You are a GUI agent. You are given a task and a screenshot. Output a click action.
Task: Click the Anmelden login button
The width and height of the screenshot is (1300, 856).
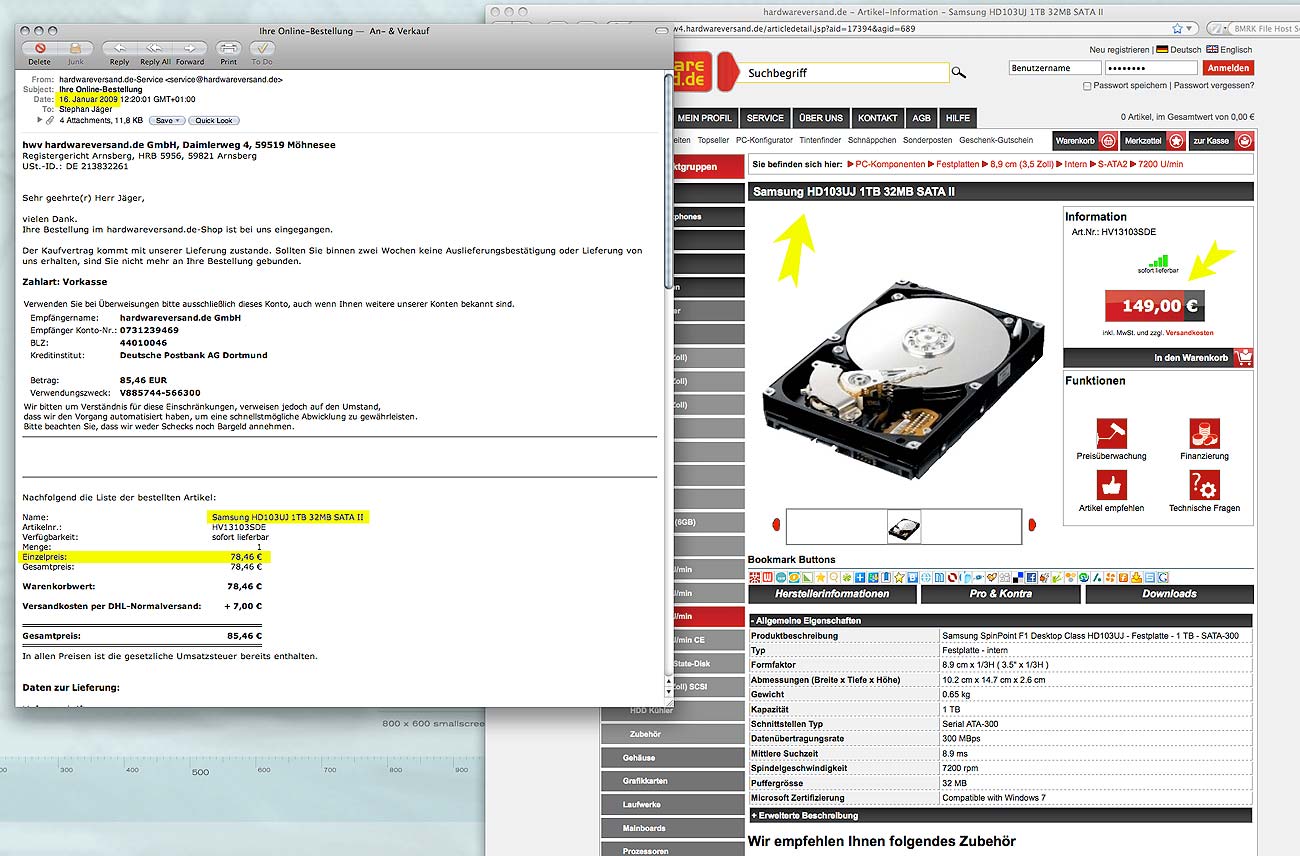[1227, 68]
